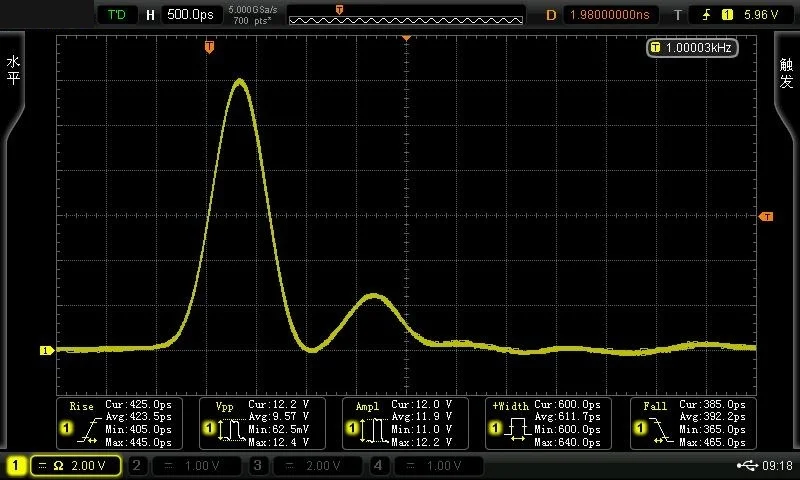Click the T'D trigger status indicator

click(117, 14)
